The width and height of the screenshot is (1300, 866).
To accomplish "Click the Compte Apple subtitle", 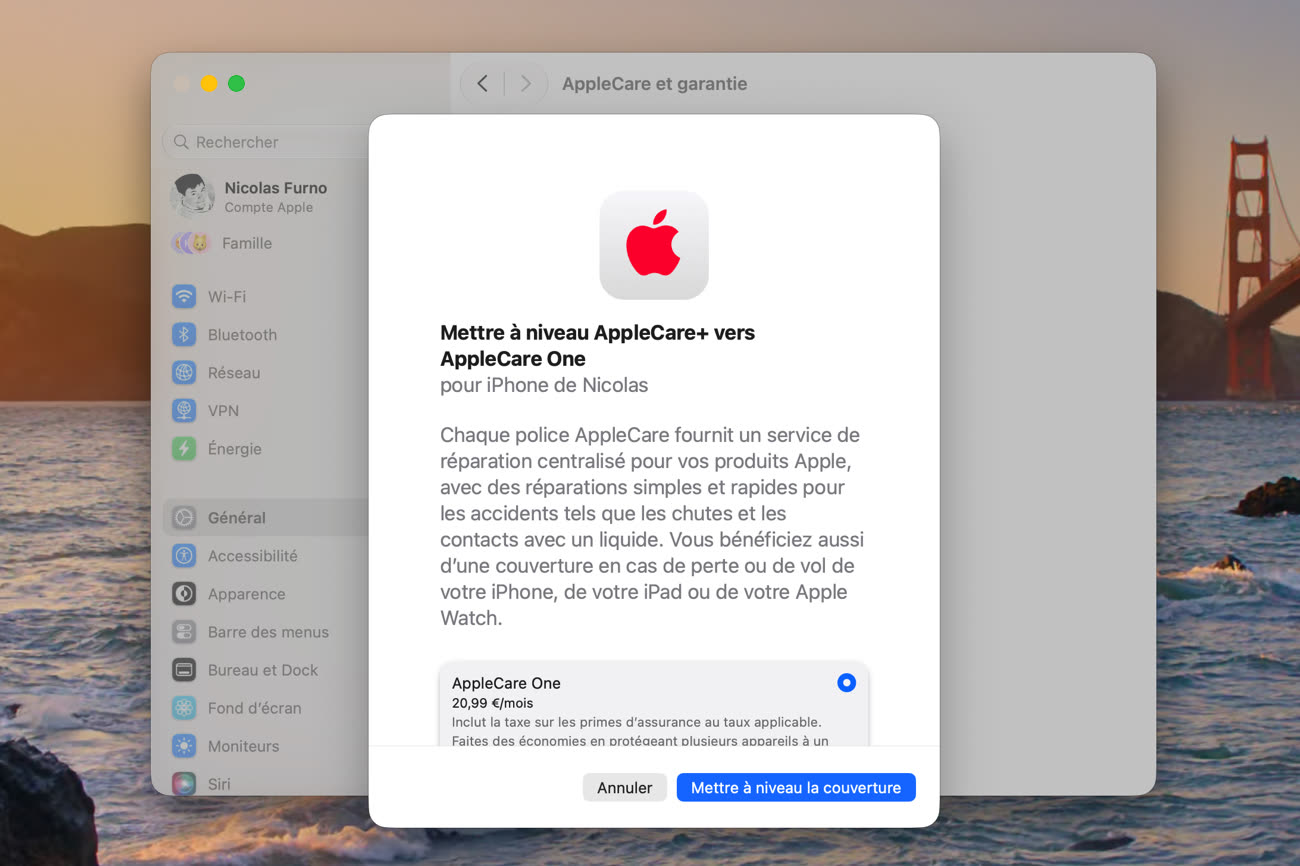I will pos(269,207).
